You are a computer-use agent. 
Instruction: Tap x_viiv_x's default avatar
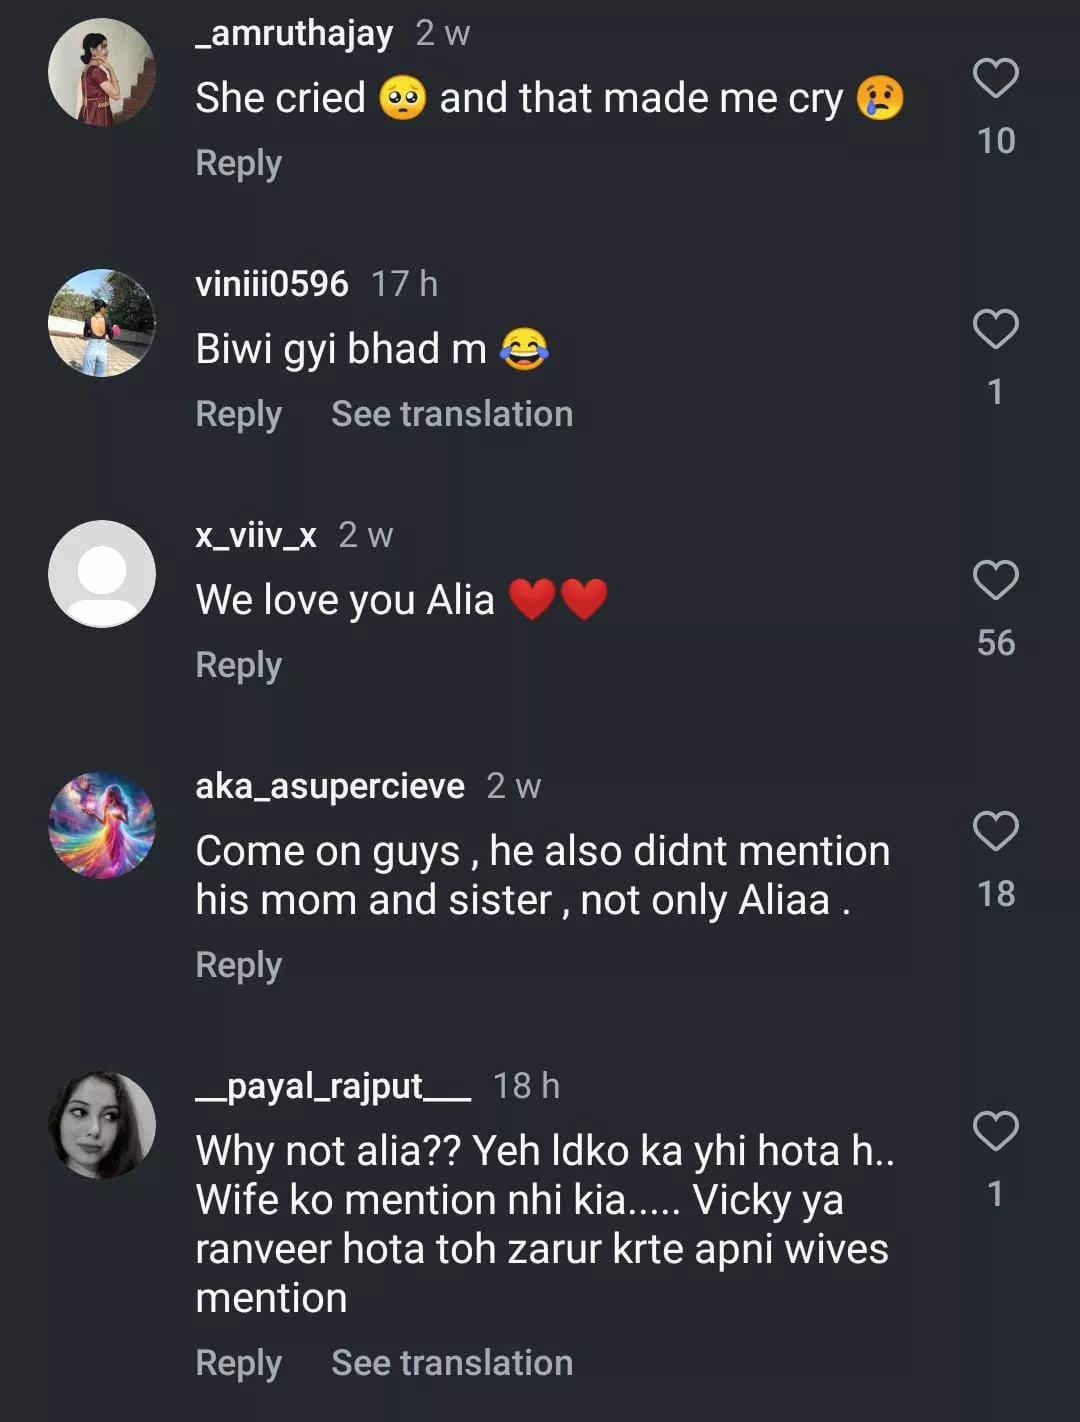click(x=102, y=574)
